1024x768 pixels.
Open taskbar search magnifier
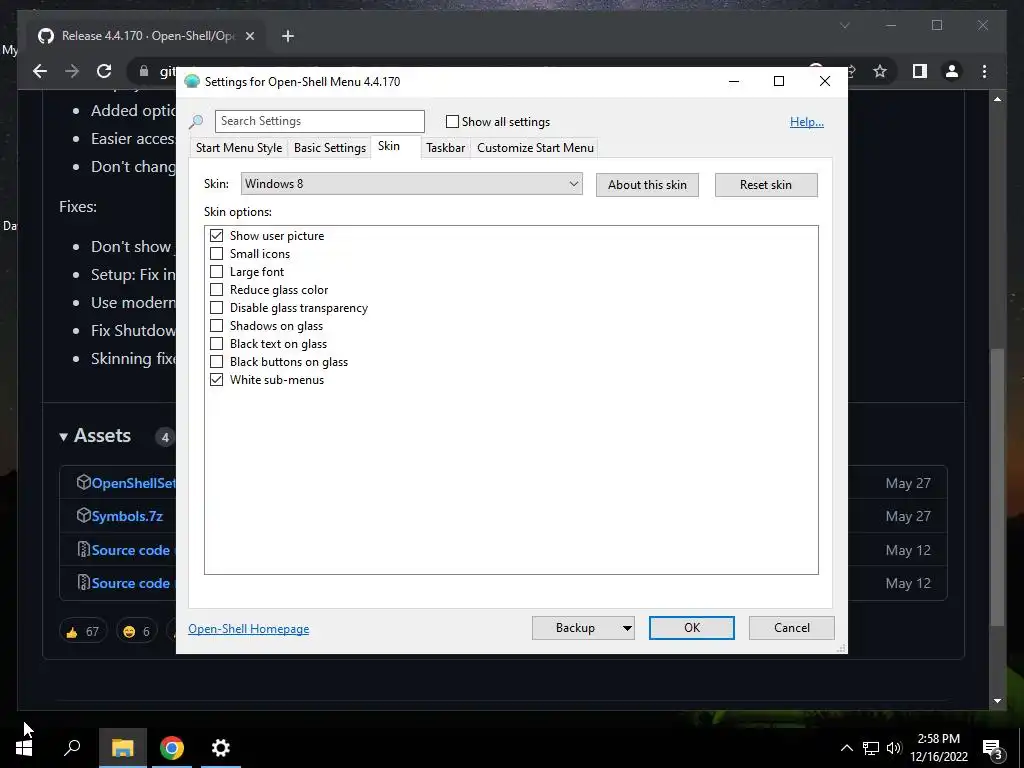72,748
